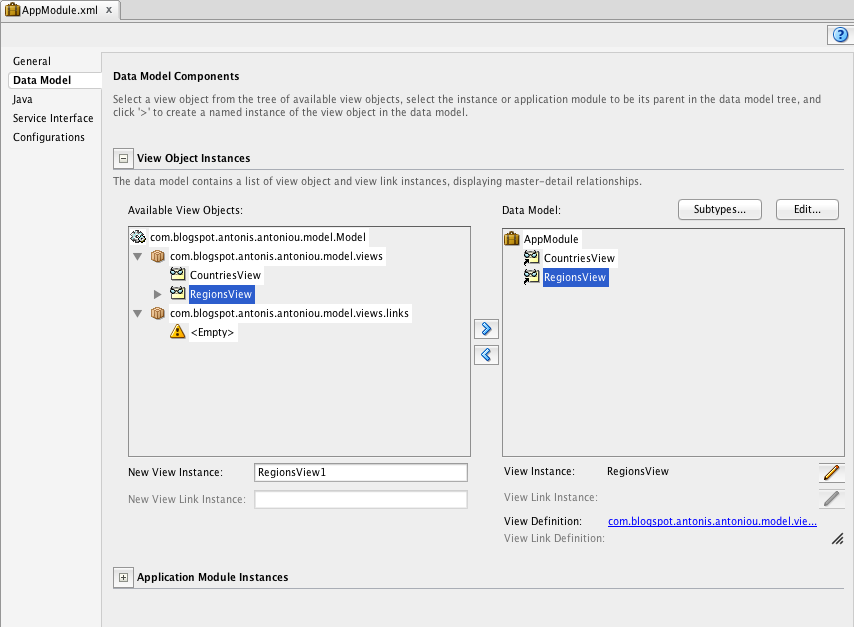854x627 pixels.
Task: Click the RegionsView icon inside the Data Model panel
Action: pos(531,277)
